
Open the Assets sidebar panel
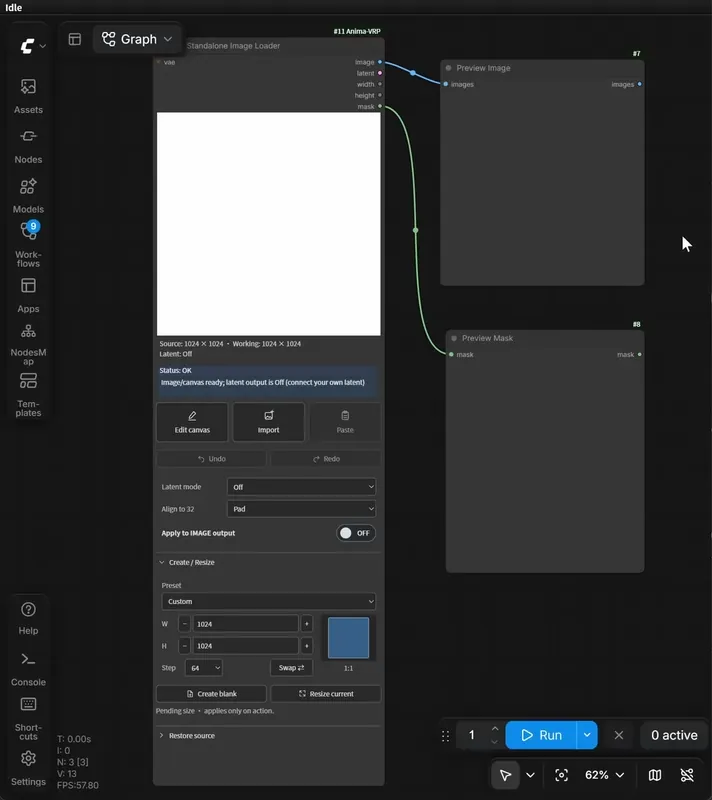point(28,96)
